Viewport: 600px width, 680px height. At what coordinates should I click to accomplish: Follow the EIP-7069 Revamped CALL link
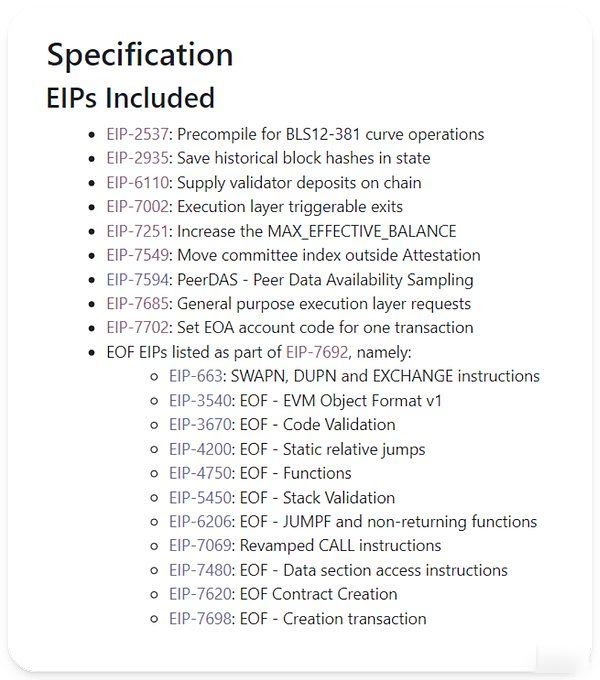tap(200, 546)
